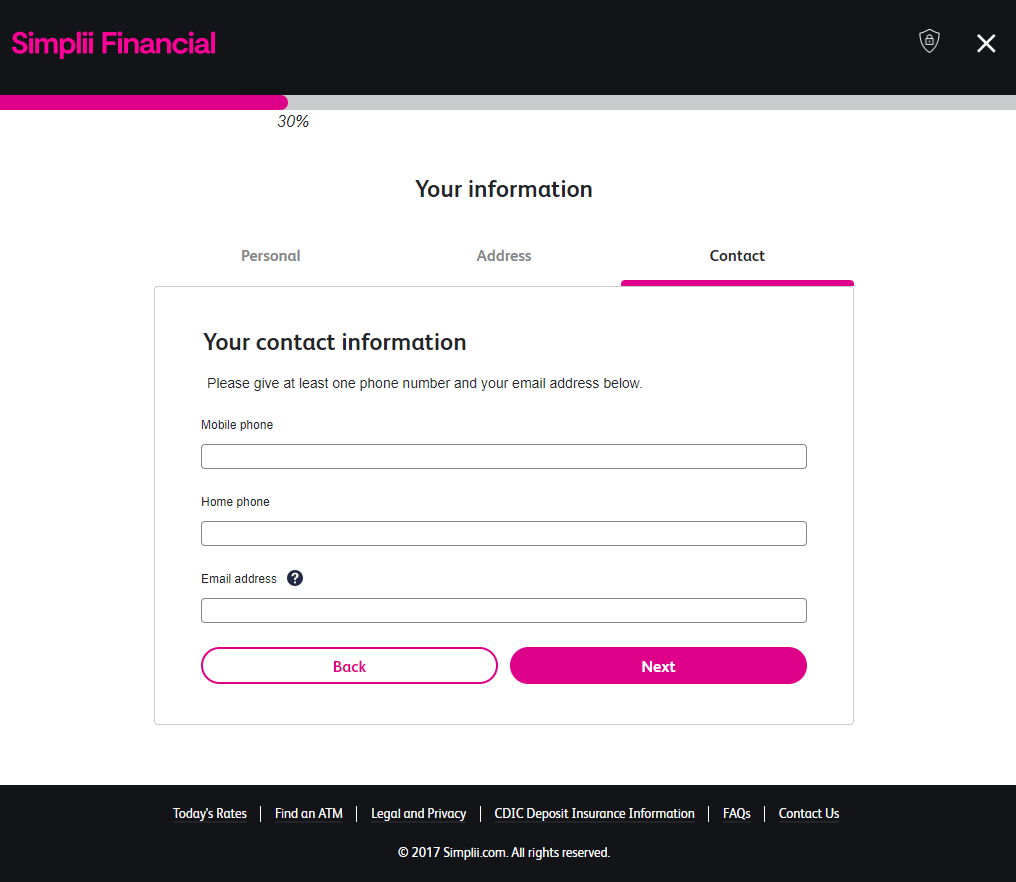Image resolution: width=1016 pixels, height=882 pixels.
Task: Open Today's Rates footer link
Action: click(x=210, y=814)
